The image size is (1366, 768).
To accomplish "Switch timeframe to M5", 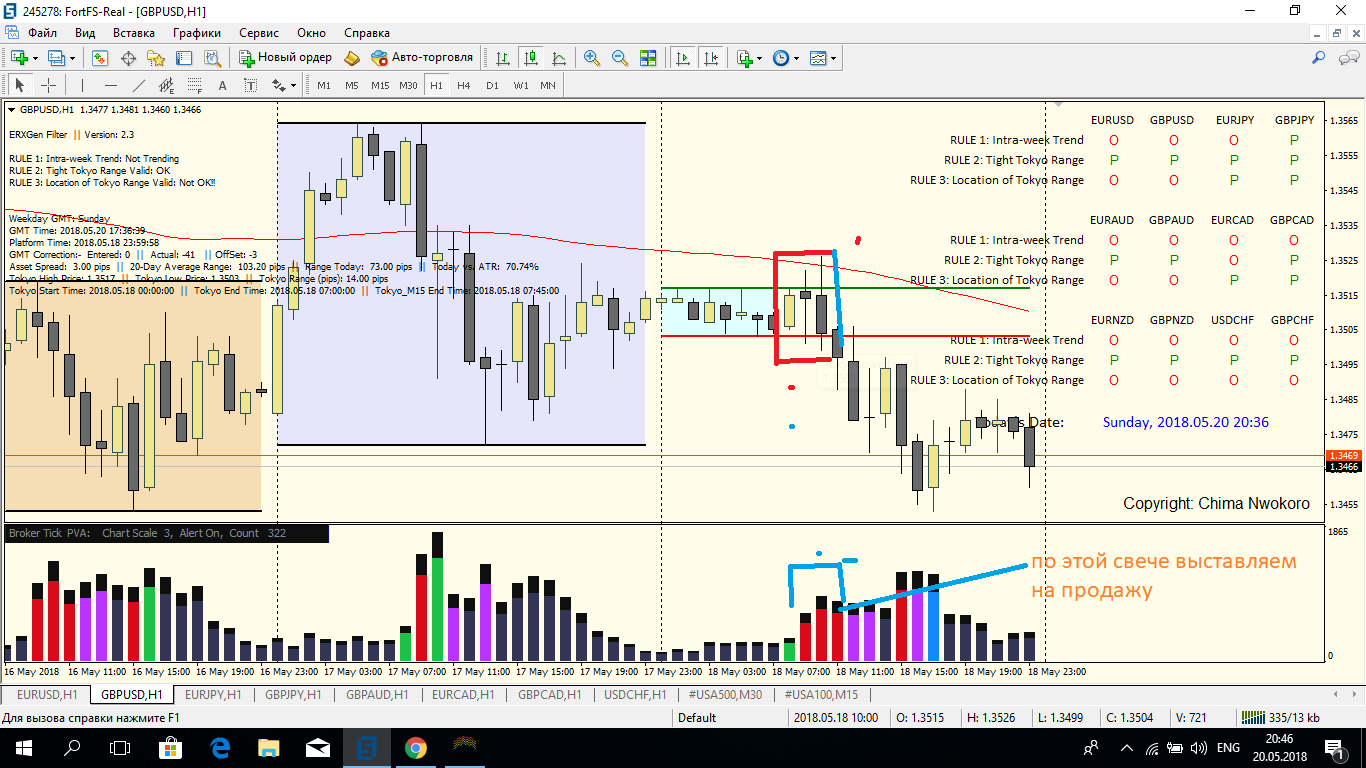I will (352, 85).
